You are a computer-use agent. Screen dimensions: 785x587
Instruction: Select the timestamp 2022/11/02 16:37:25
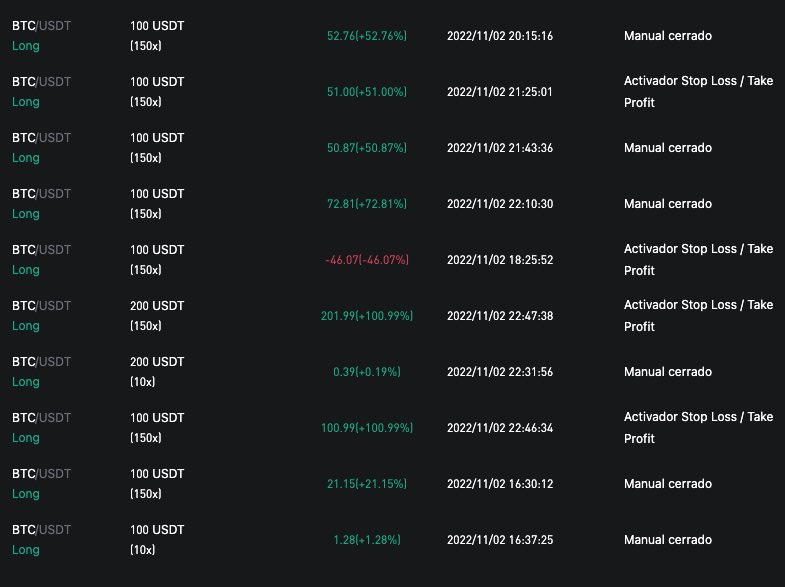coord(500,540)
